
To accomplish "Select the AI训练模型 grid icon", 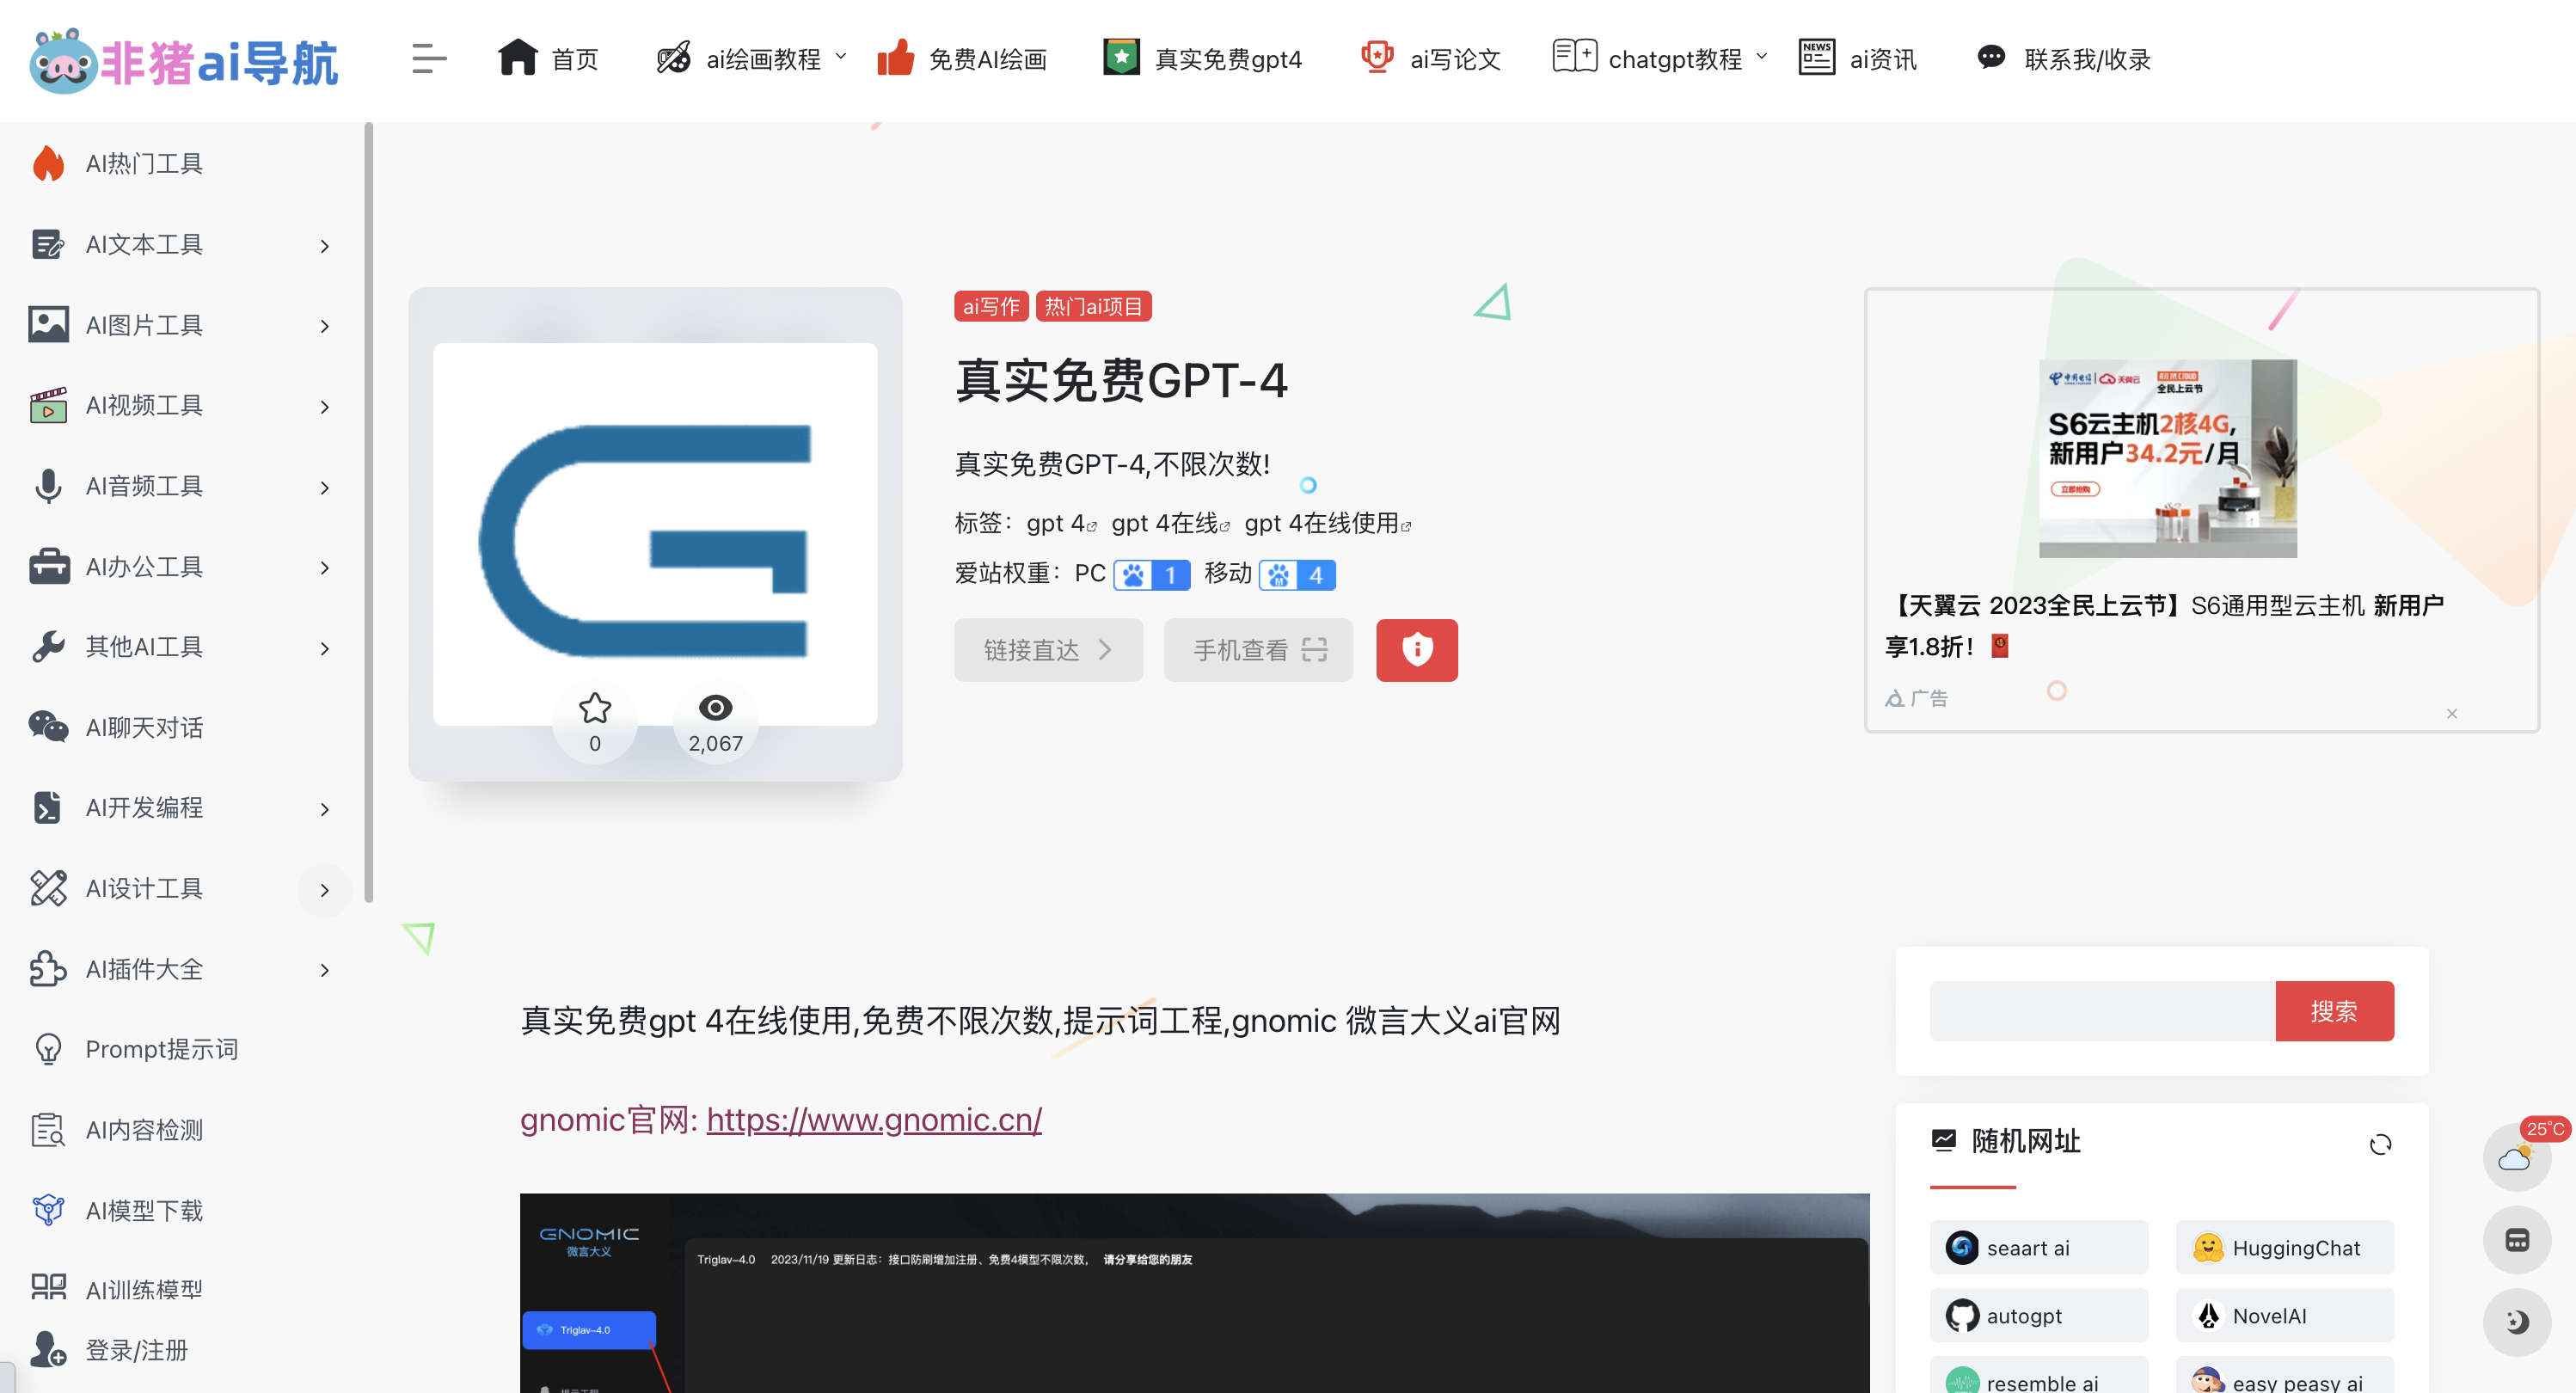I will (x=48, y=1287).
